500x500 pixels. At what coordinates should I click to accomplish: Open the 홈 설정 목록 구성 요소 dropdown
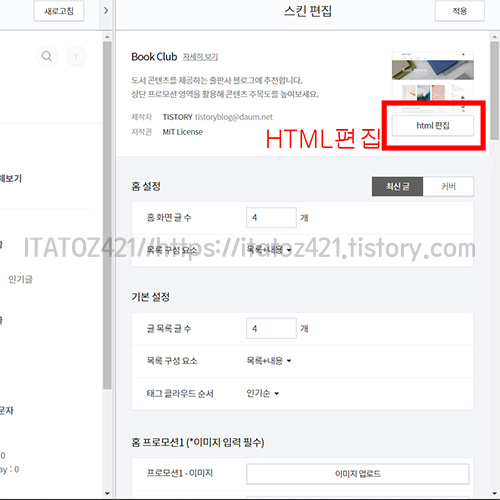(x=269, y=250)
